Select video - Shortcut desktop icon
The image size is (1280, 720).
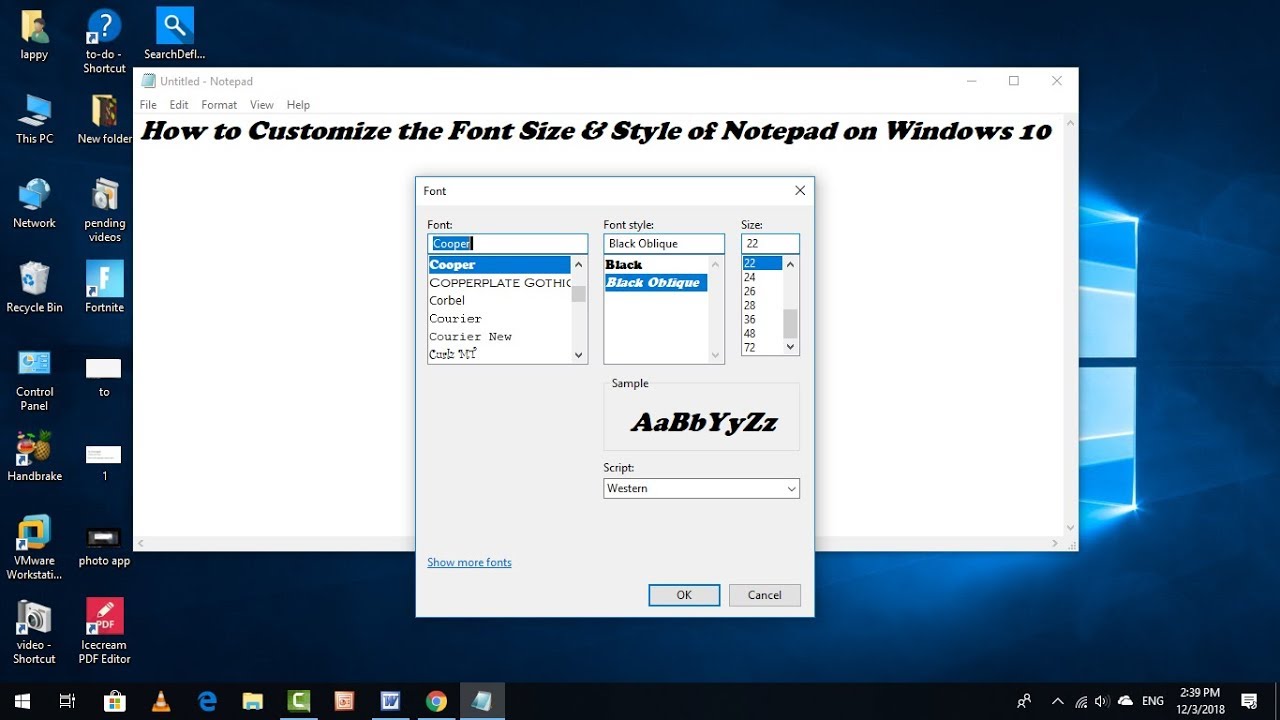click(x=34, y=632)
